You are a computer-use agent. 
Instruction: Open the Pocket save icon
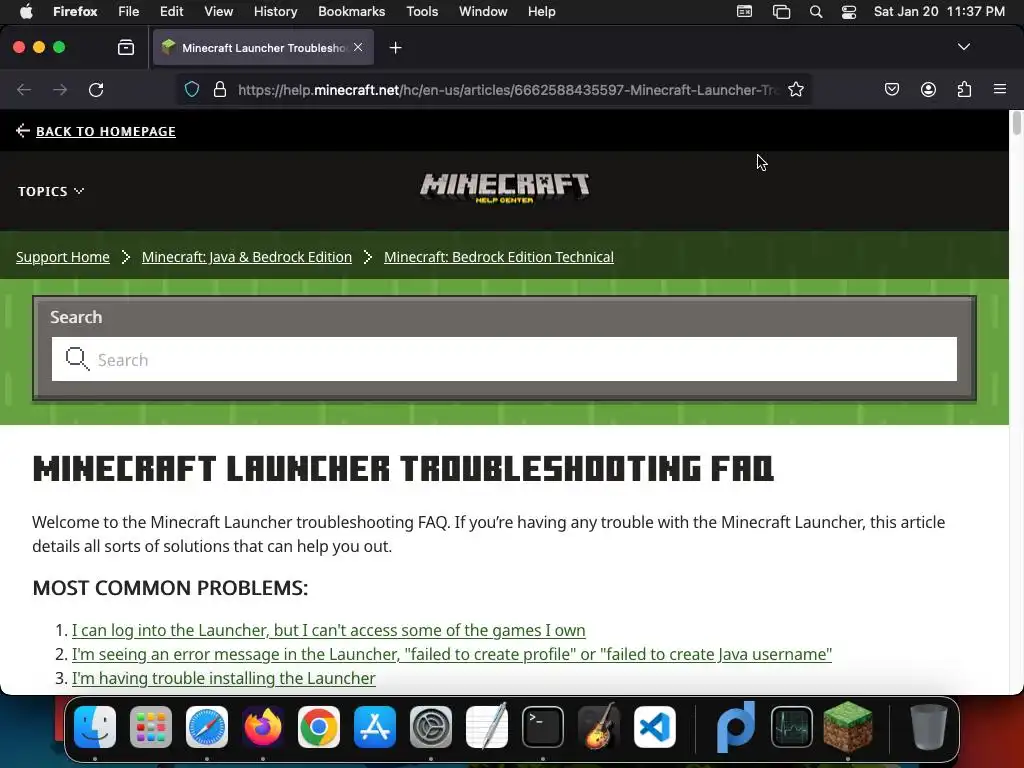(x=891, y=89)
